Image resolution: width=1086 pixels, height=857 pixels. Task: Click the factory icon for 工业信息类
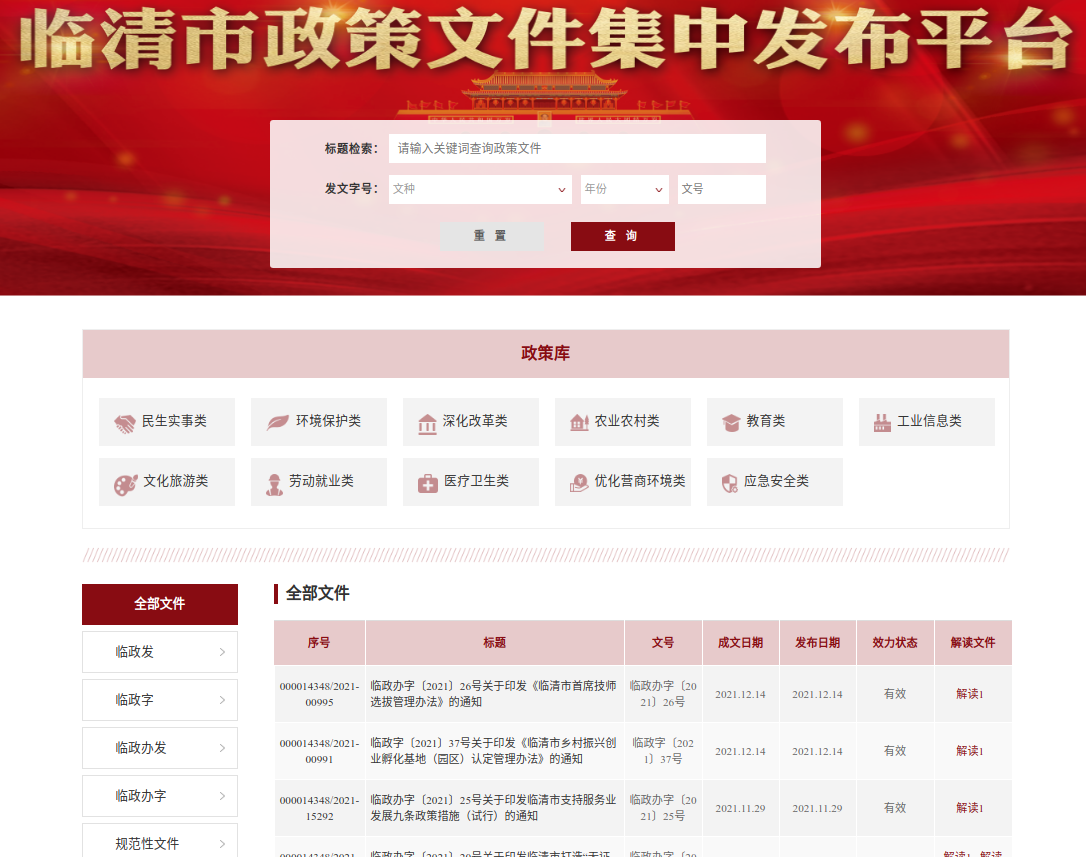click(x=882, y=422)
